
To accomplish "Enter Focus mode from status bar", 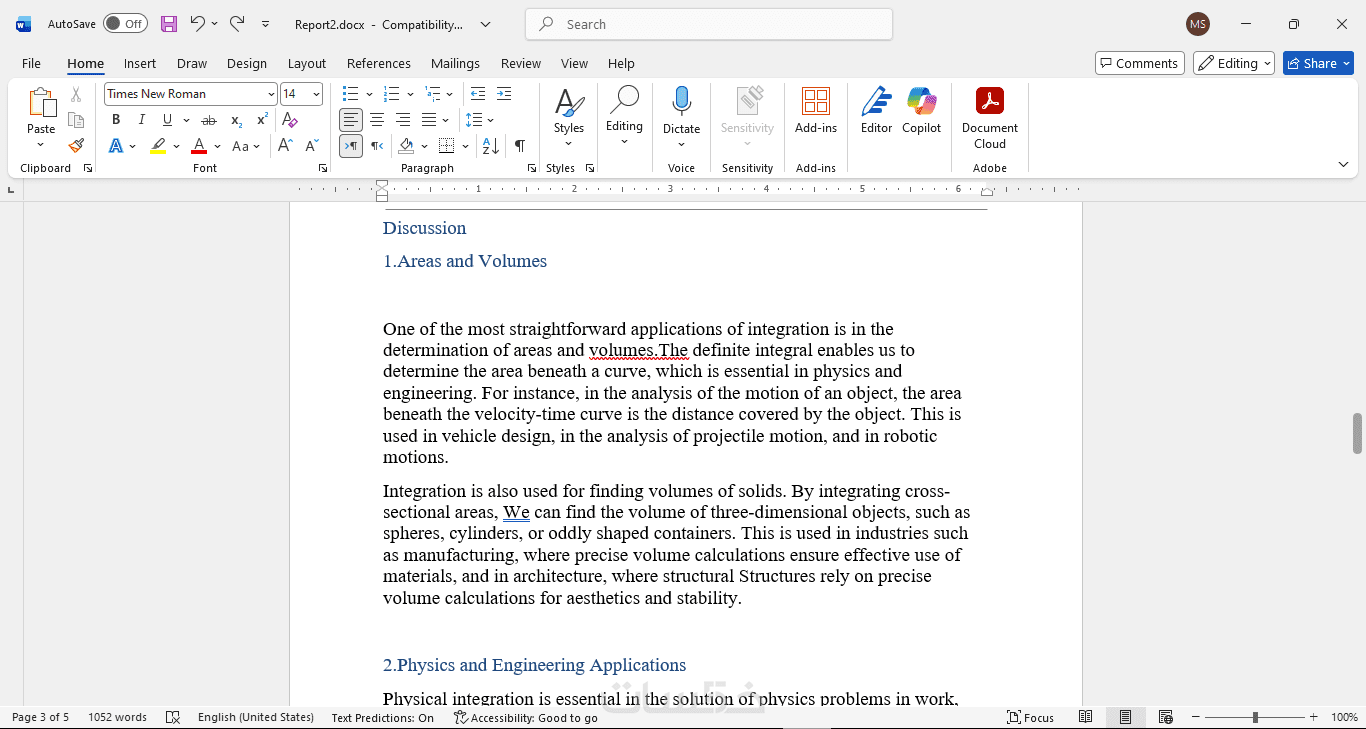I will coord(1030,717).
